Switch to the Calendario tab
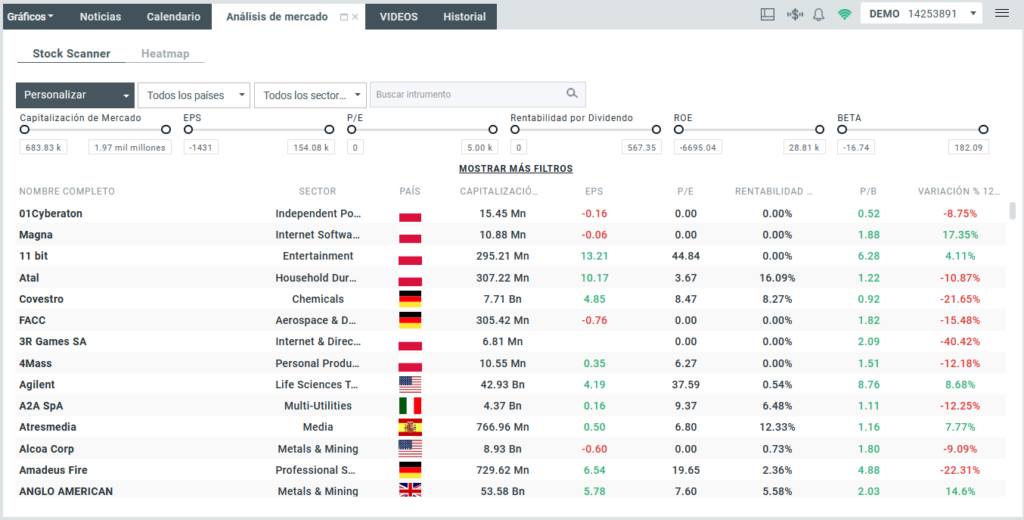The image size is (1024, 520). 173,16
